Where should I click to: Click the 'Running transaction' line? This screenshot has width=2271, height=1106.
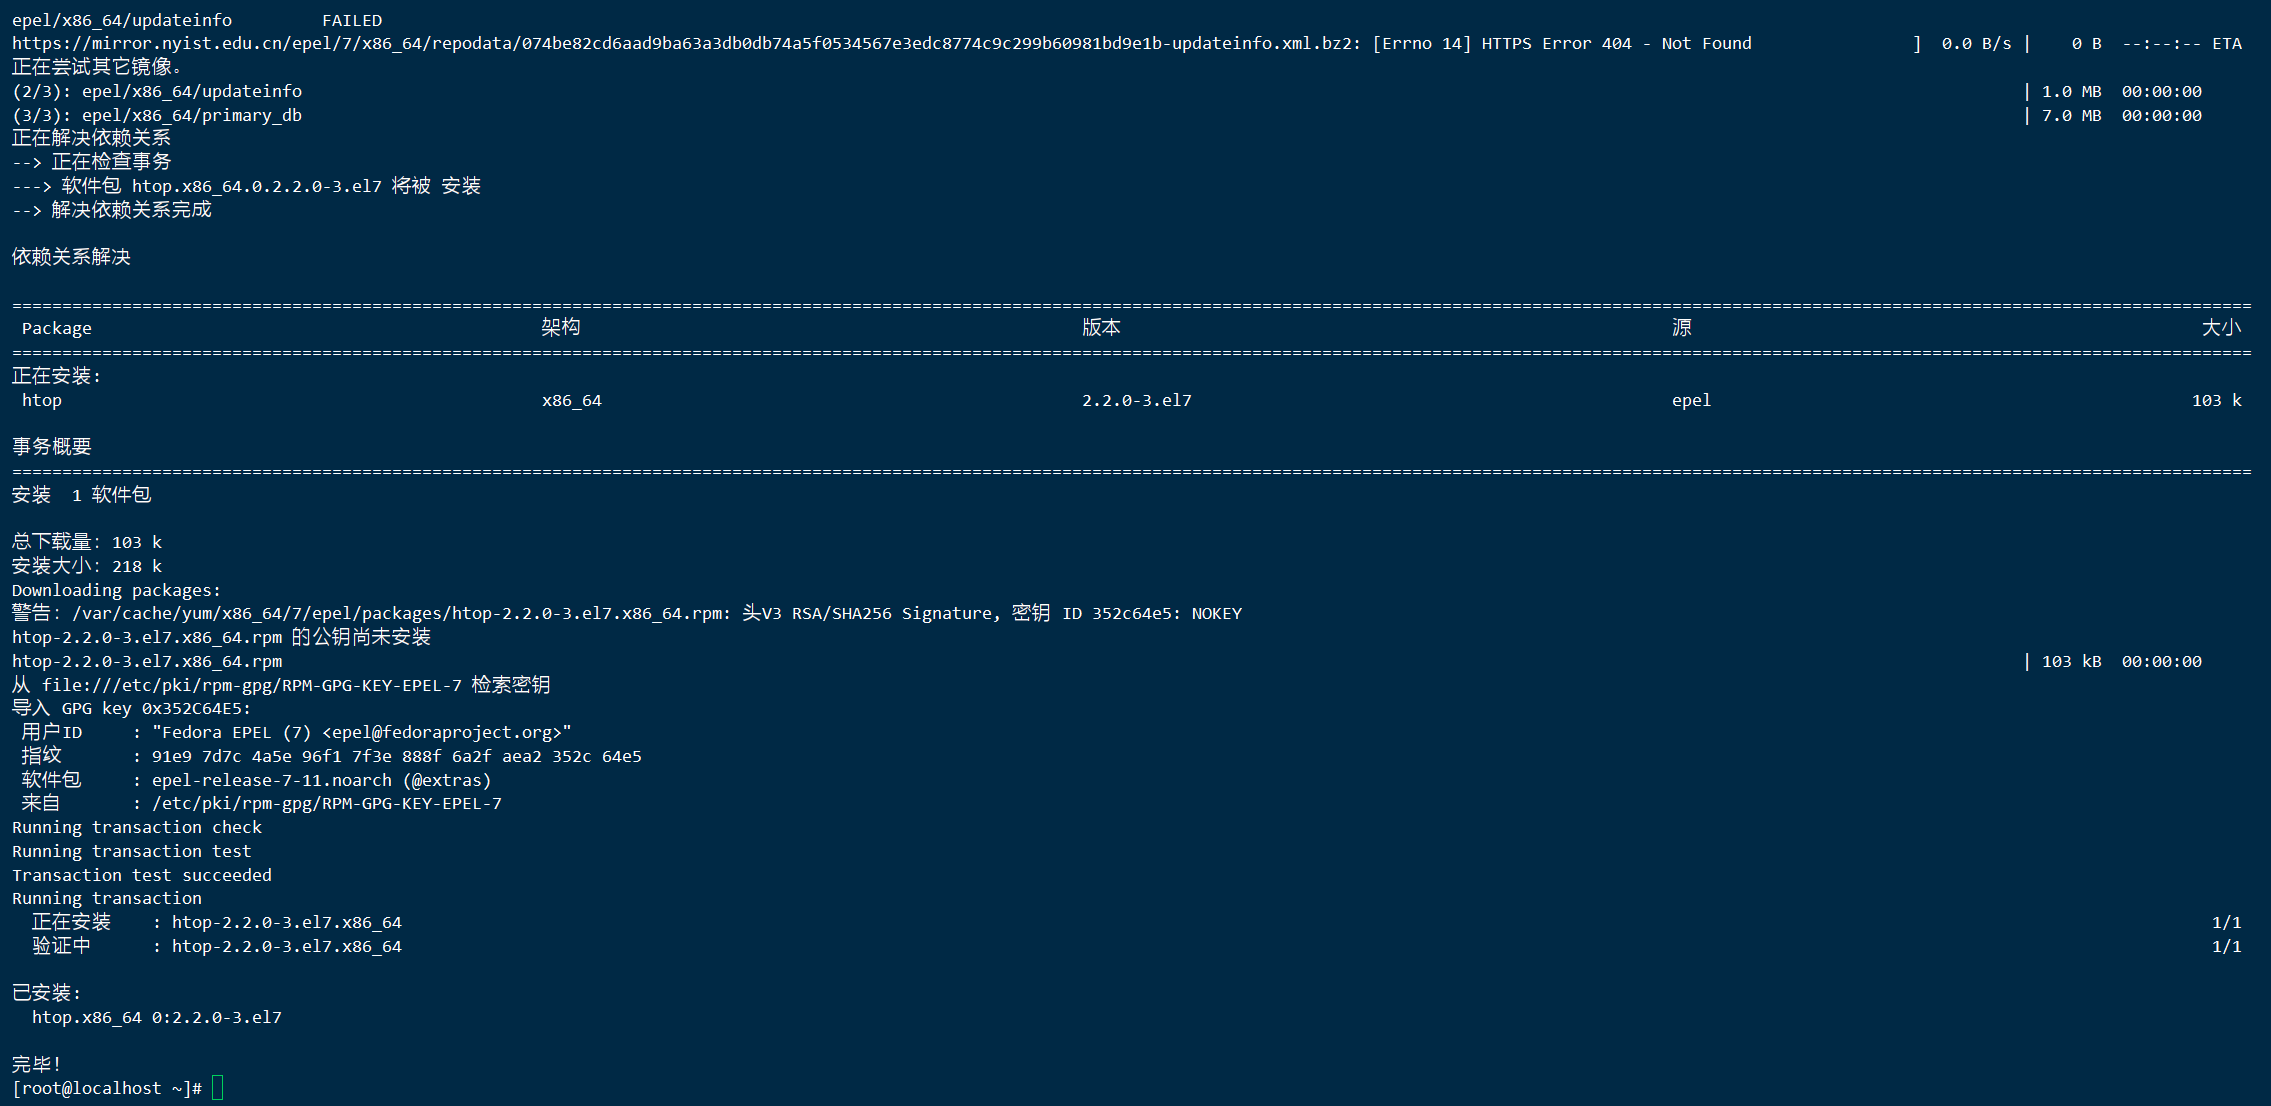[x=107, y=899]
